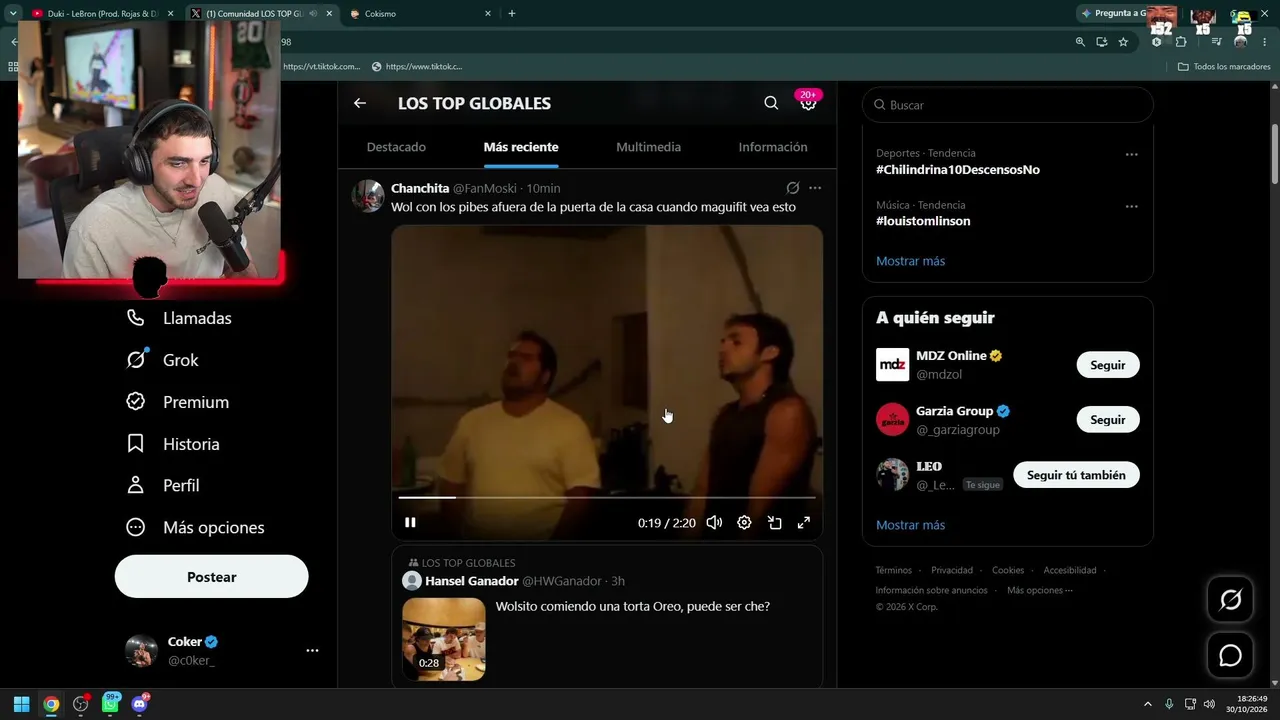Click the Postear button
Screen dimensions: 1280x720
pyautogui.click(x=212, y=577)
